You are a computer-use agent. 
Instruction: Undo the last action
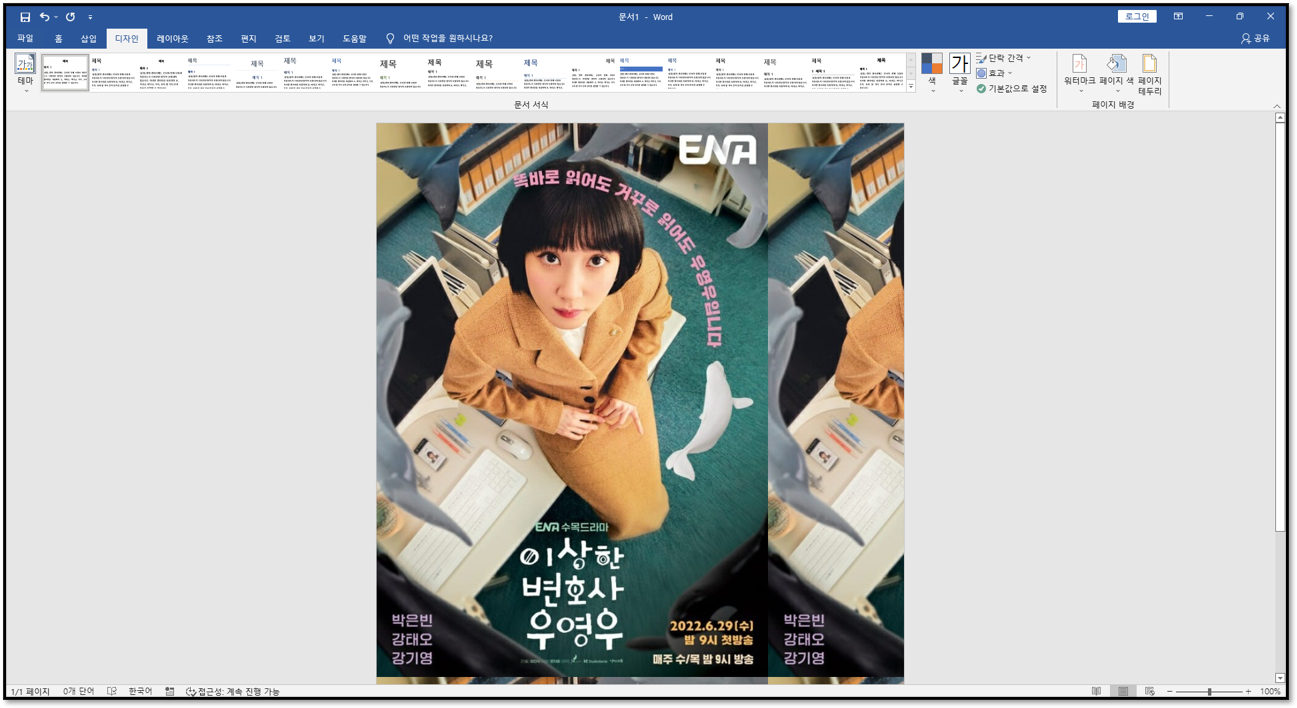[x=44, y=17]
